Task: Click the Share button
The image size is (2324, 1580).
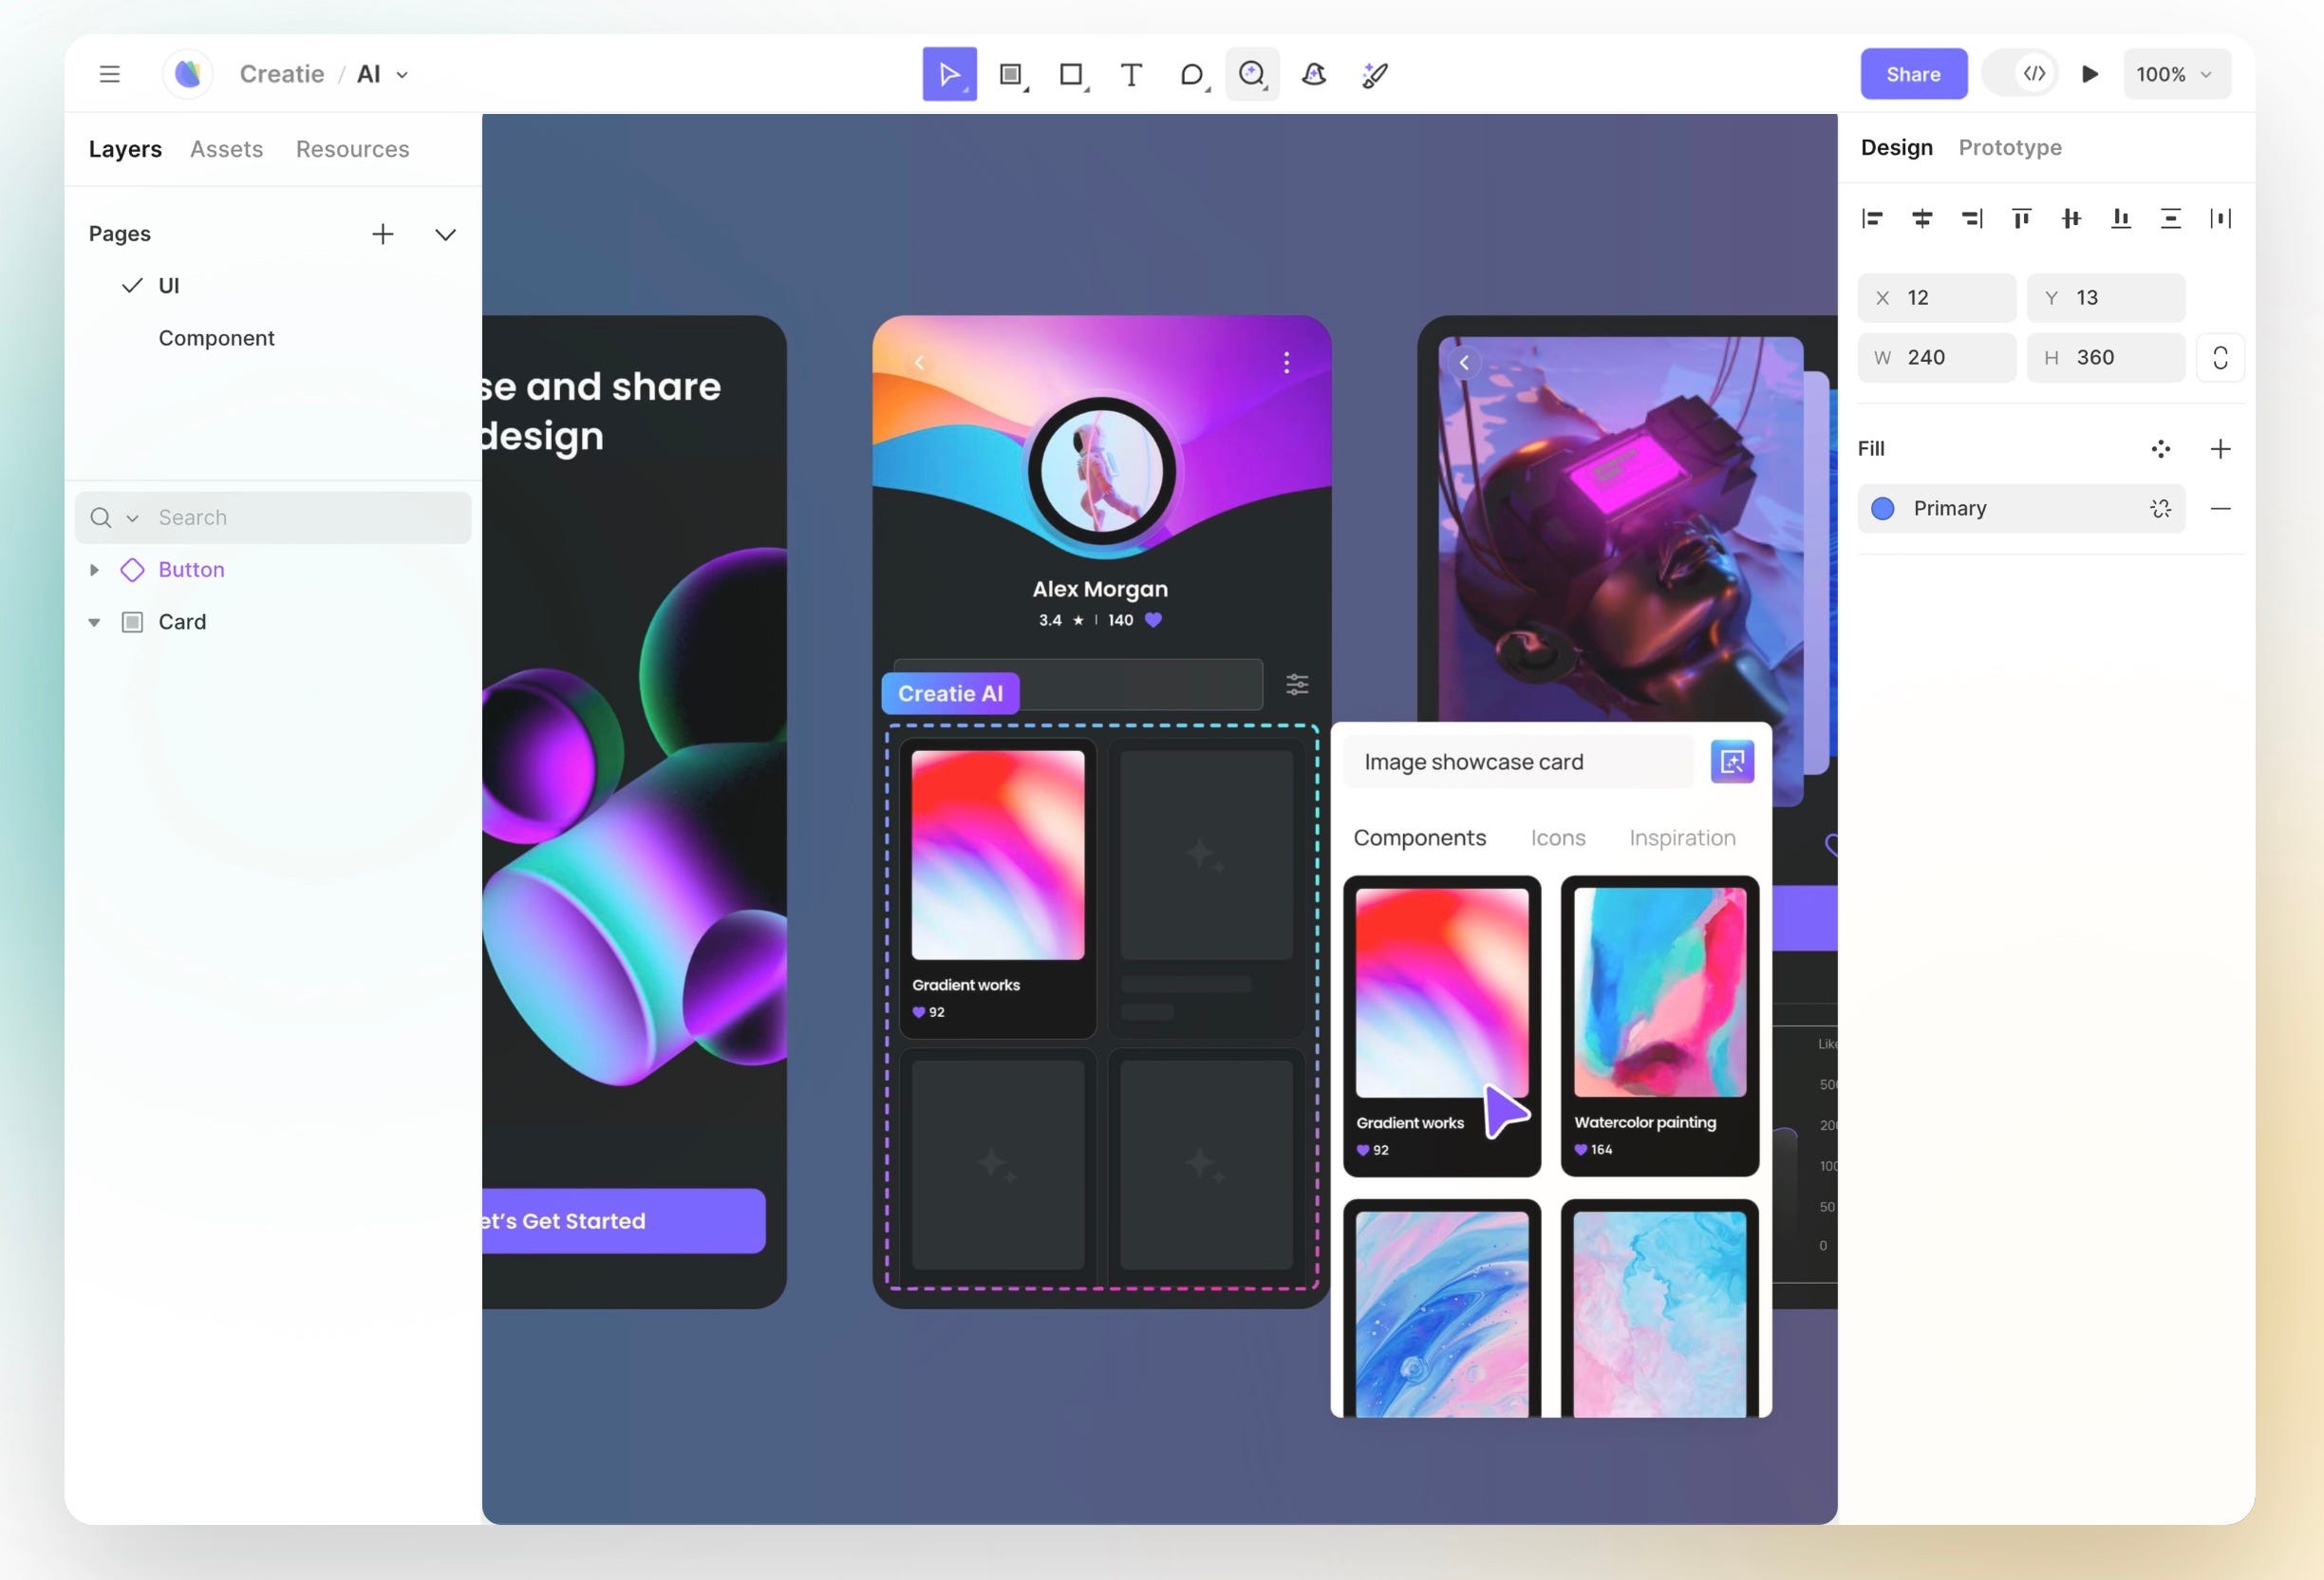Action: point(1912,74)
